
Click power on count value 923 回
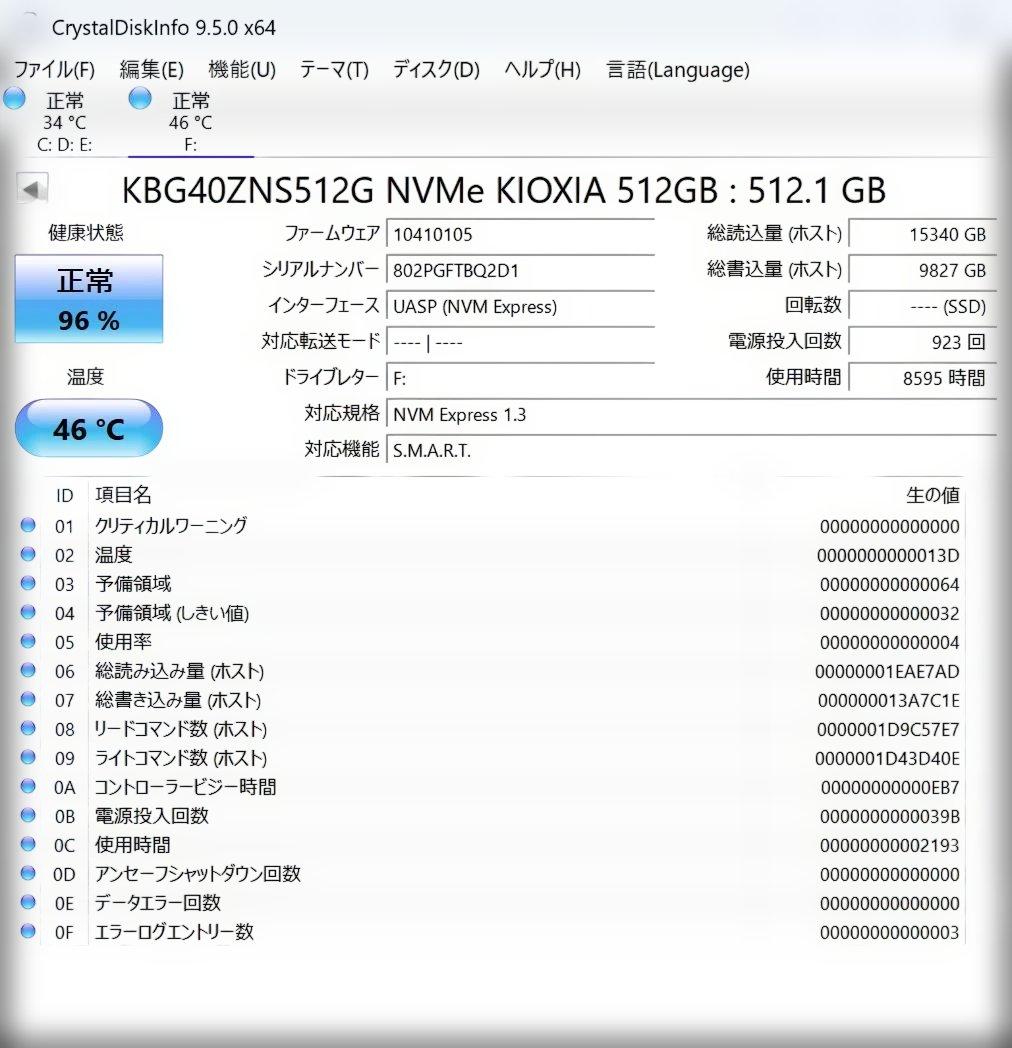pyautogui.click(x=923, y=342)
